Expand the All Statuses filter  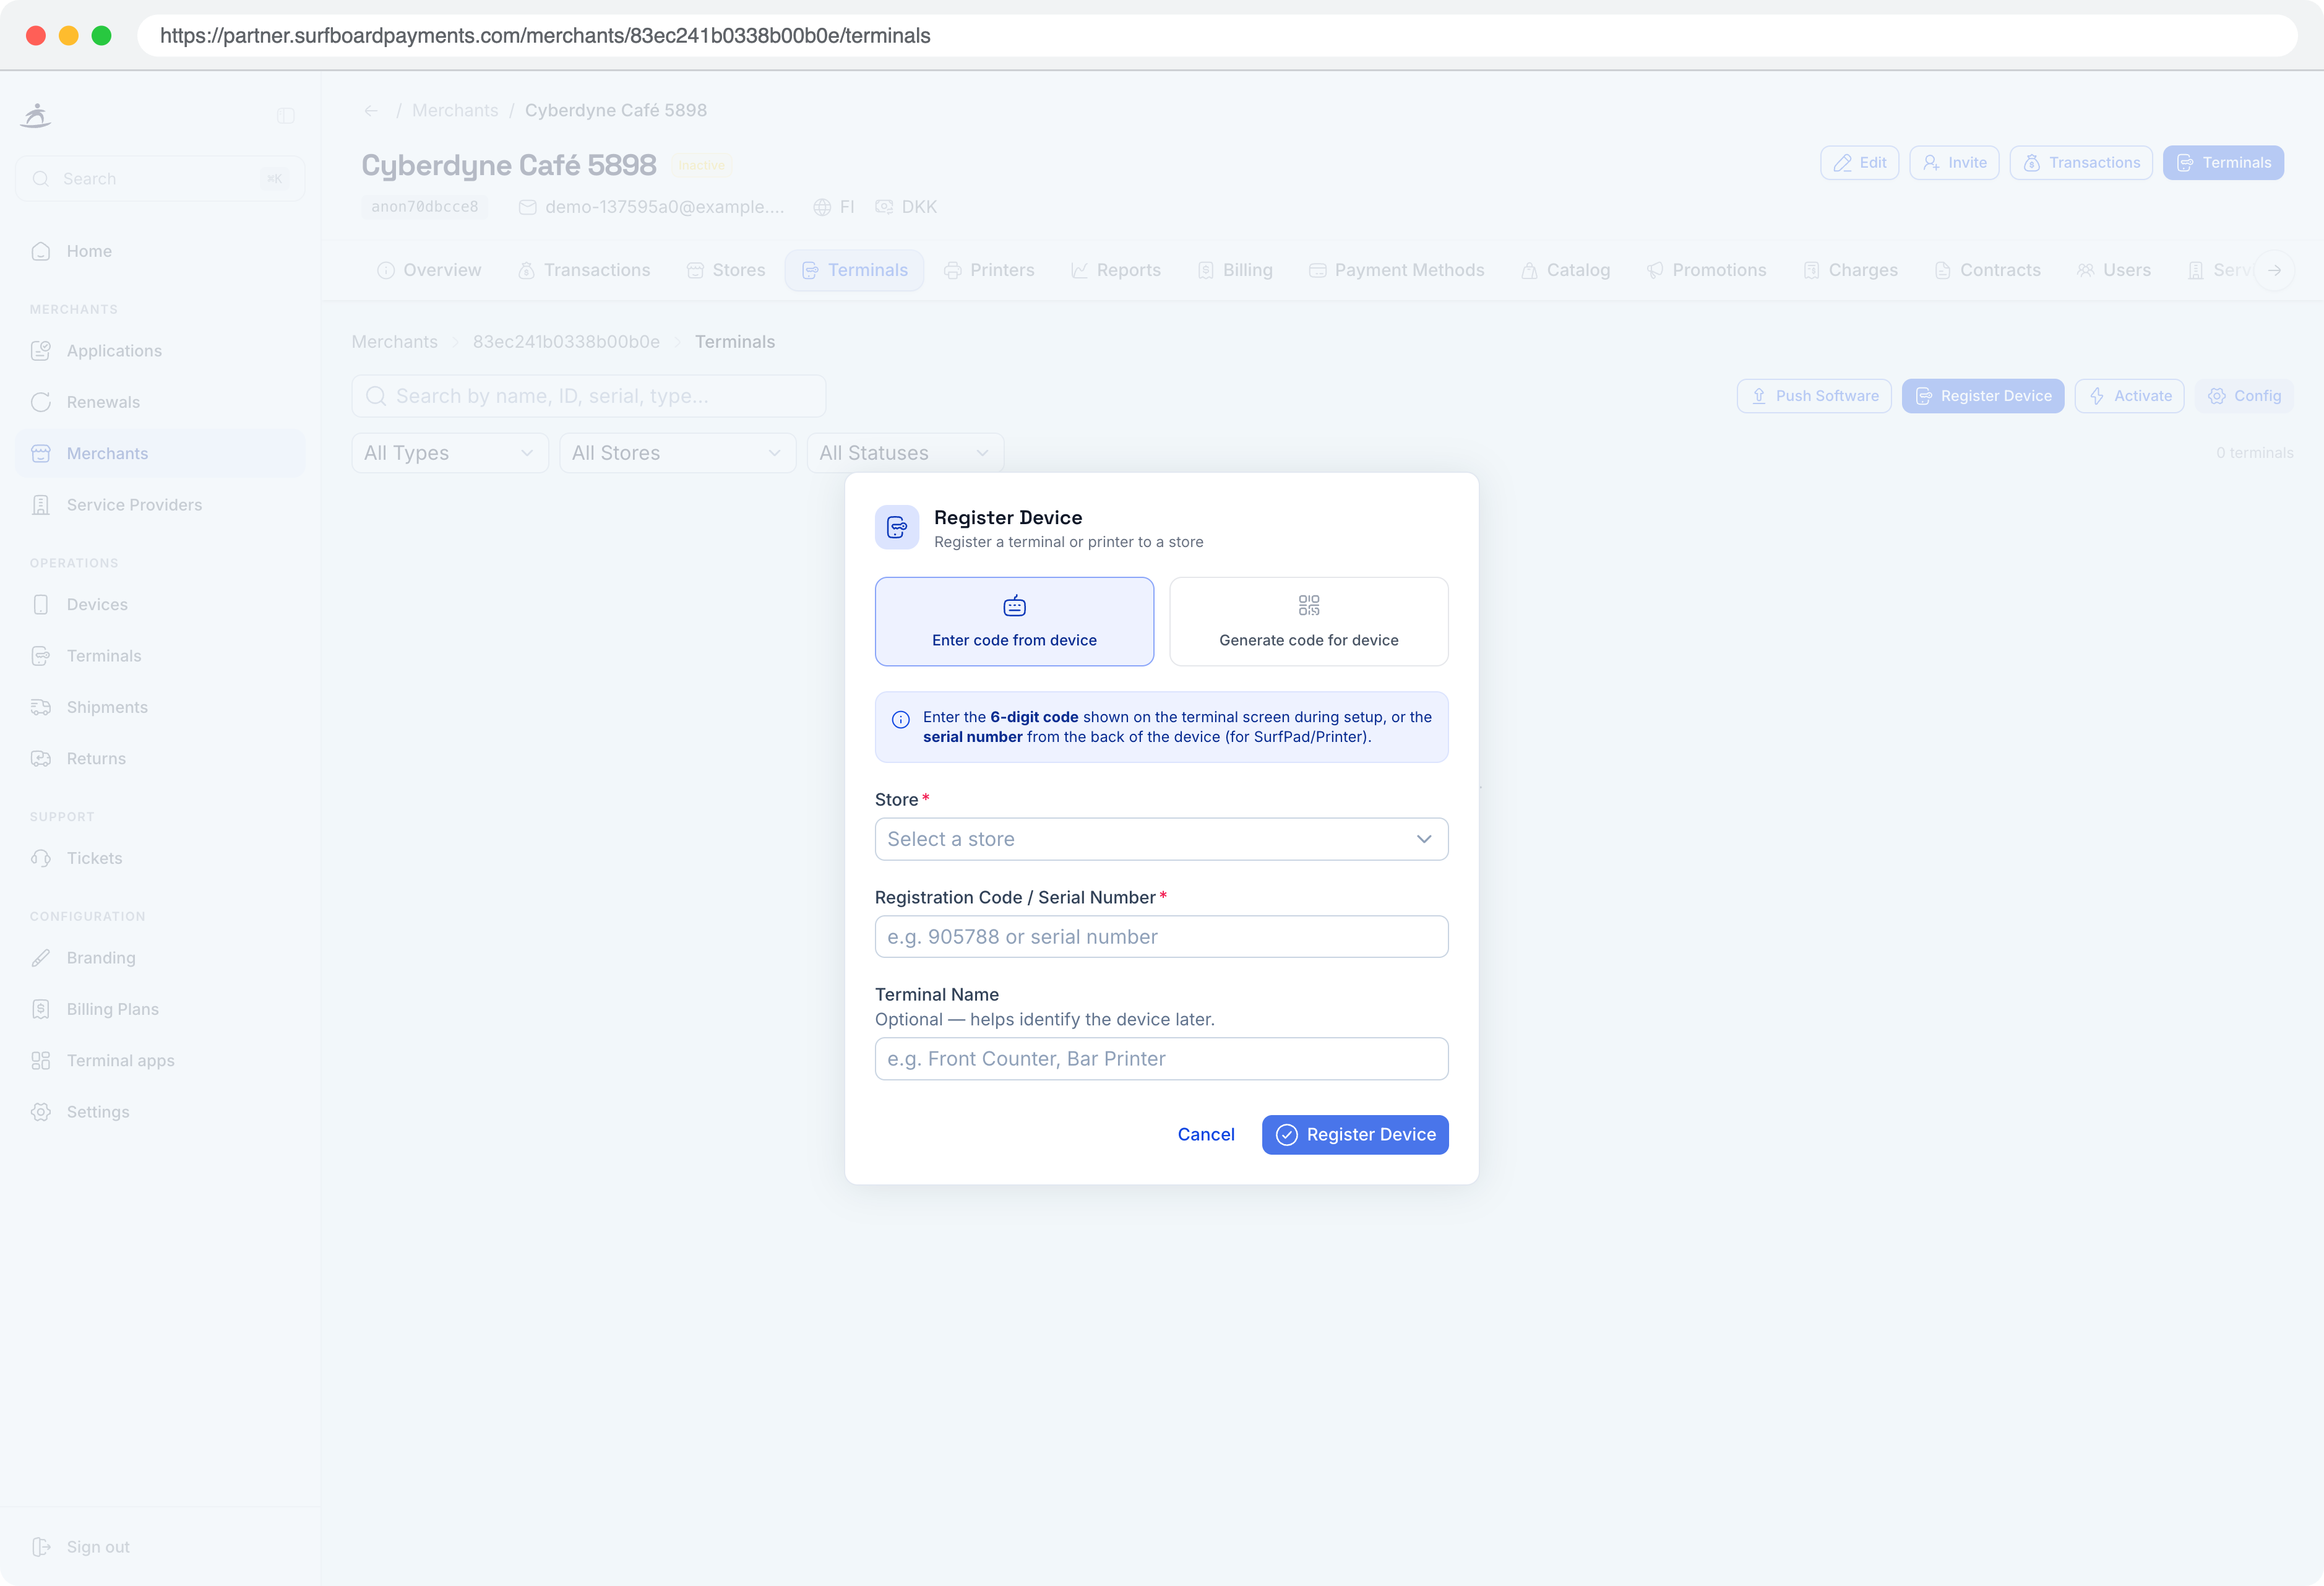pyautogui.click(x=905, y=453)
